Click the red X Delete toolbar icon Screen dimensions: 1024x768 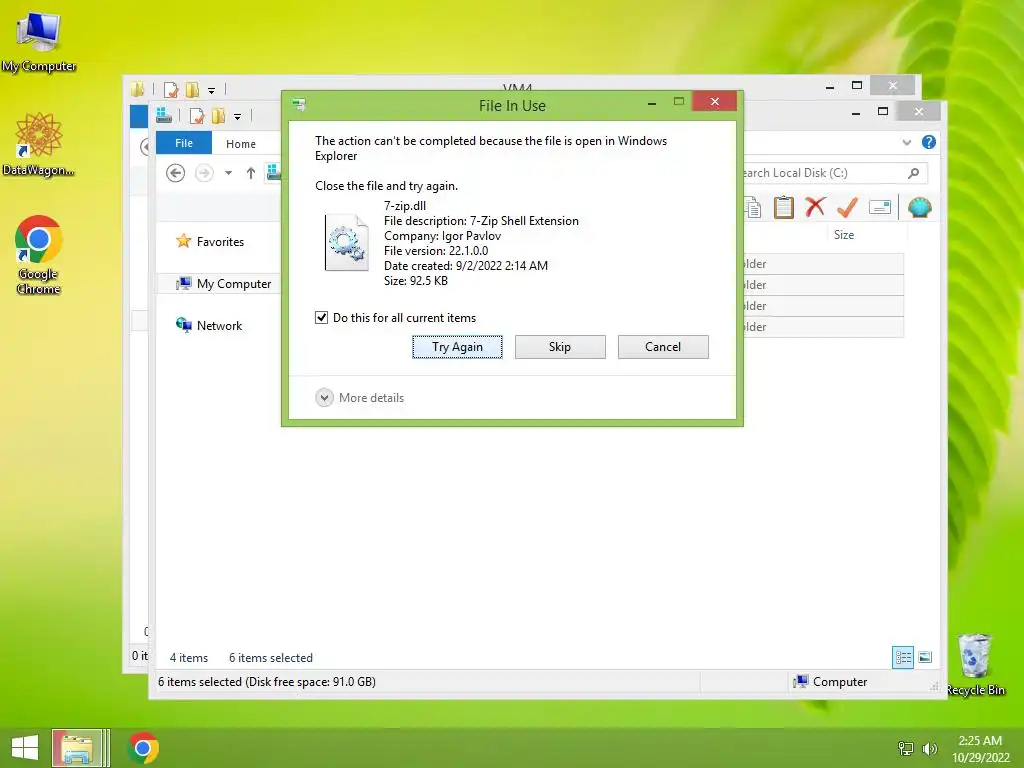click(815, 208)
